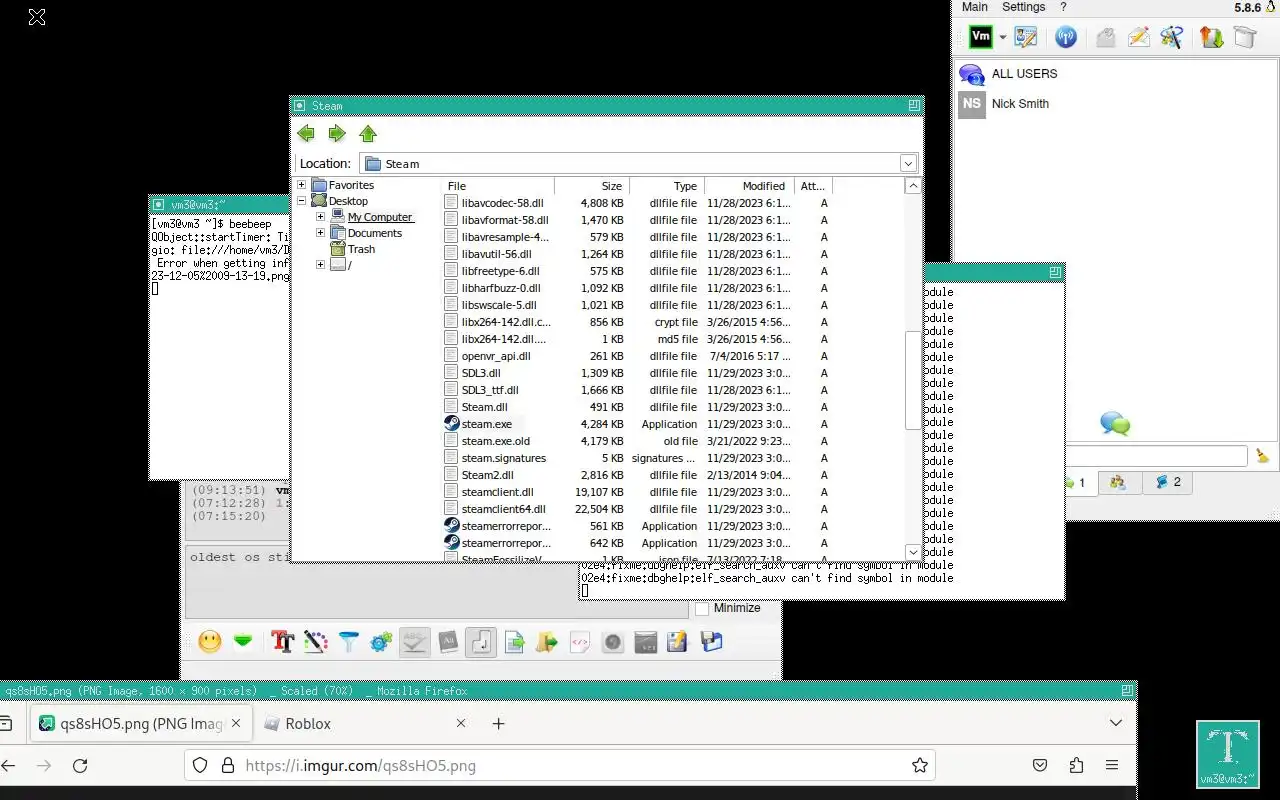
Task: Switch to the groups tab in BeeBEEP
Action: pos(1118,482)
